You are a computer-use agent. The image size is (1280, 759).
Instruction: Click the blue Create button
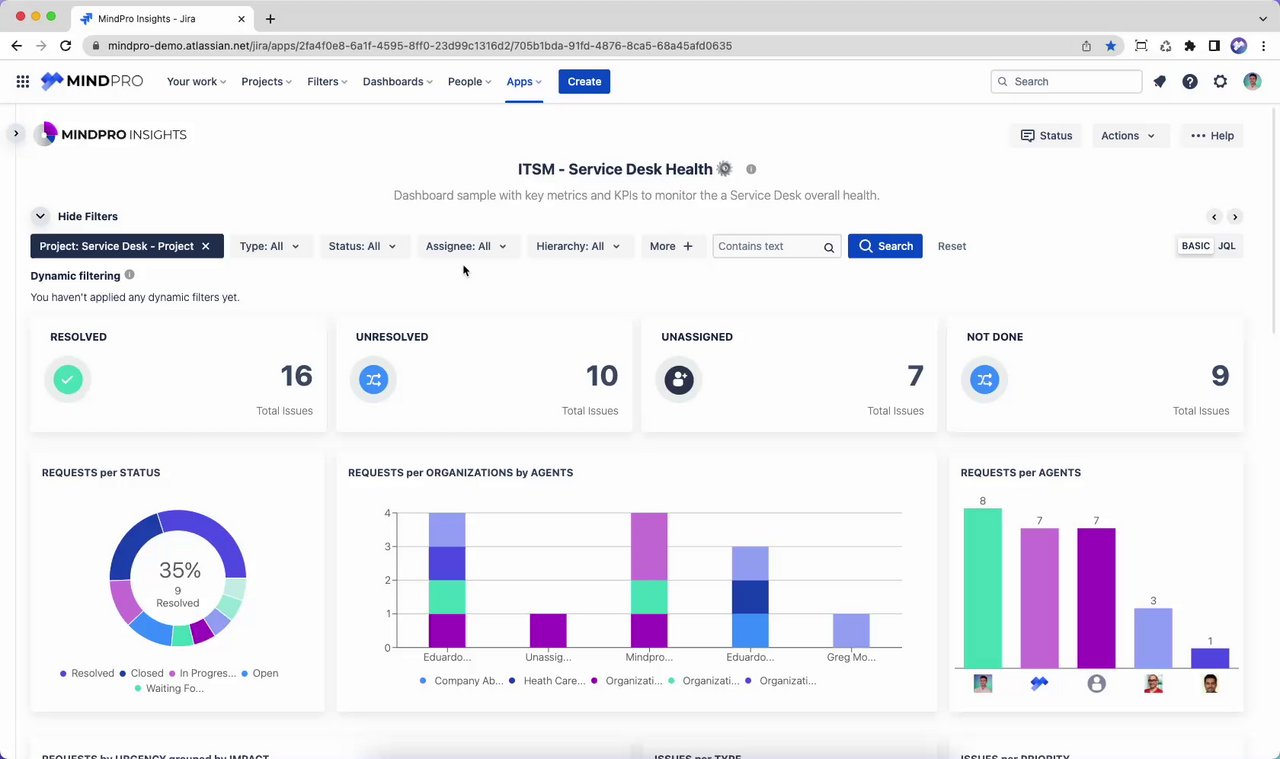[x=584, y=82]
